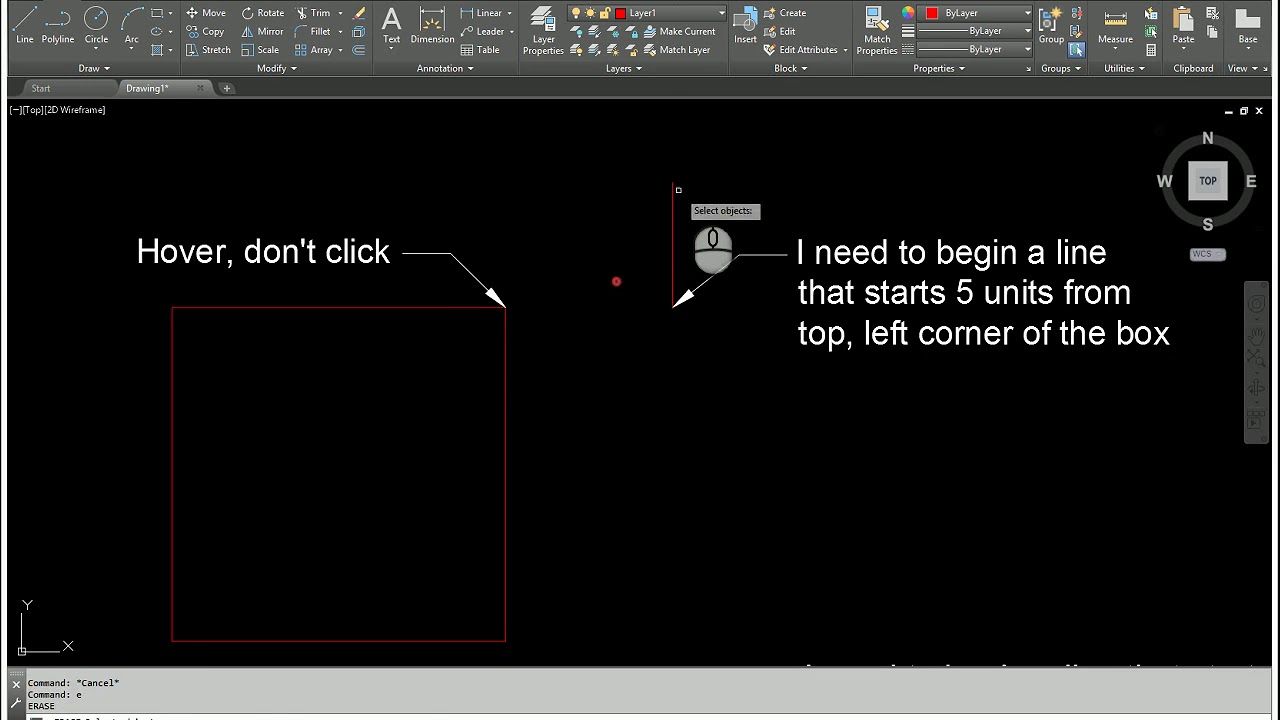
Task: Click the Move tool in Modify
Action: pyautogui.click(x=206, y=13)
